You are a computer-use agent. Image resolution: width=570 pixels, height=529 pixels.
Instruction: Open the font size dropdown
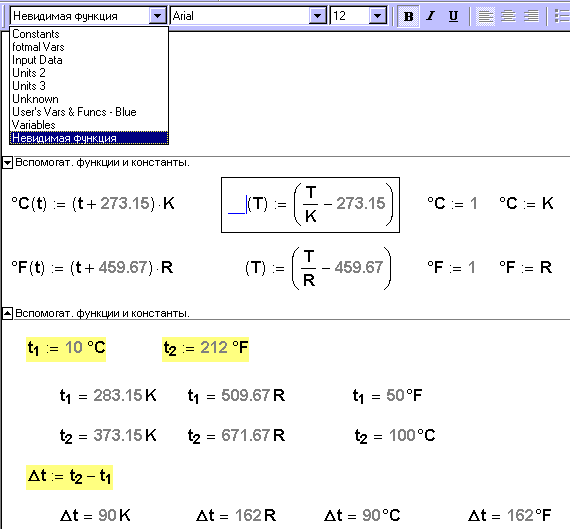pyautogui.click(x=378, y=16)
